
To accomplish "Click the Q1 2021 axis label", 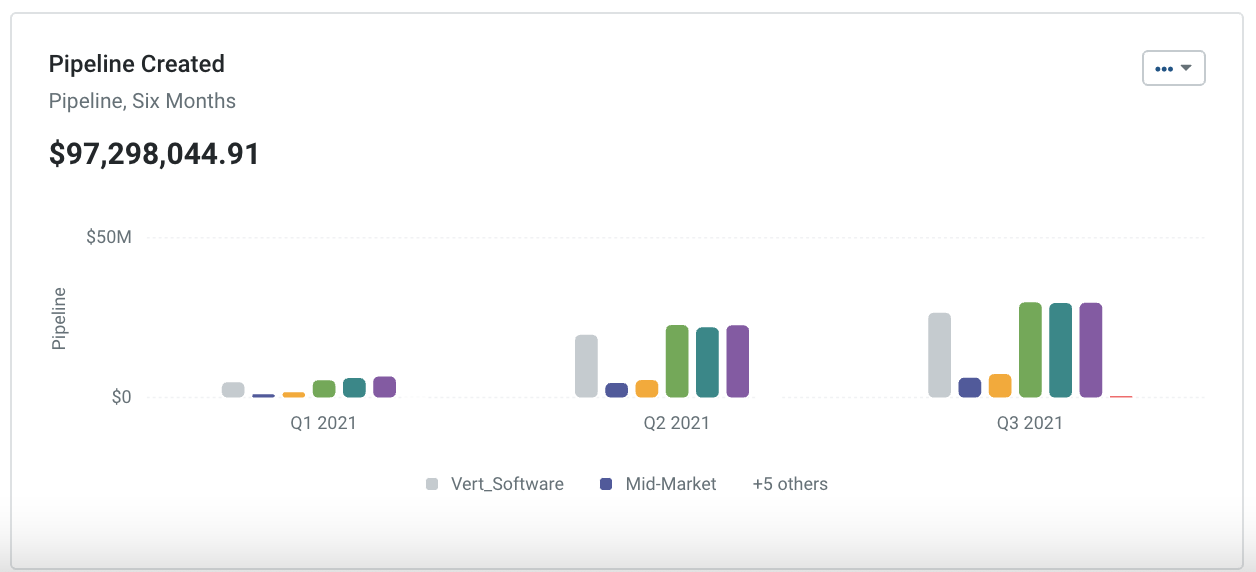I will [323, 423].
